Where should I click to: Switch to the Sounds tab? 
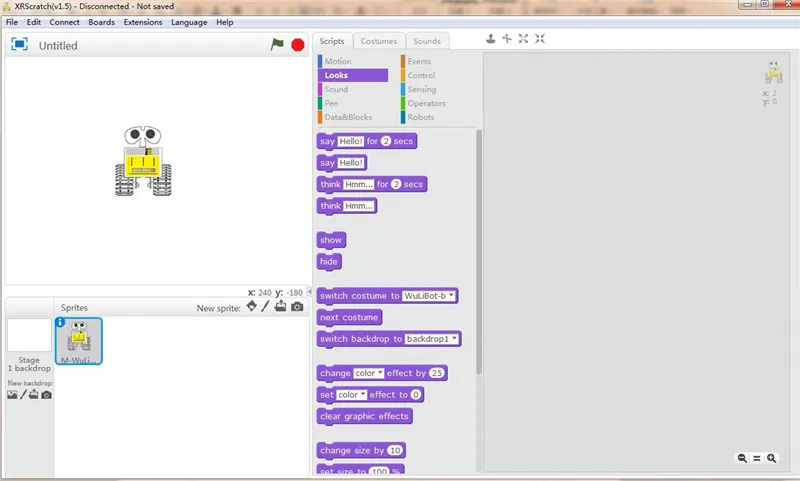427,41
